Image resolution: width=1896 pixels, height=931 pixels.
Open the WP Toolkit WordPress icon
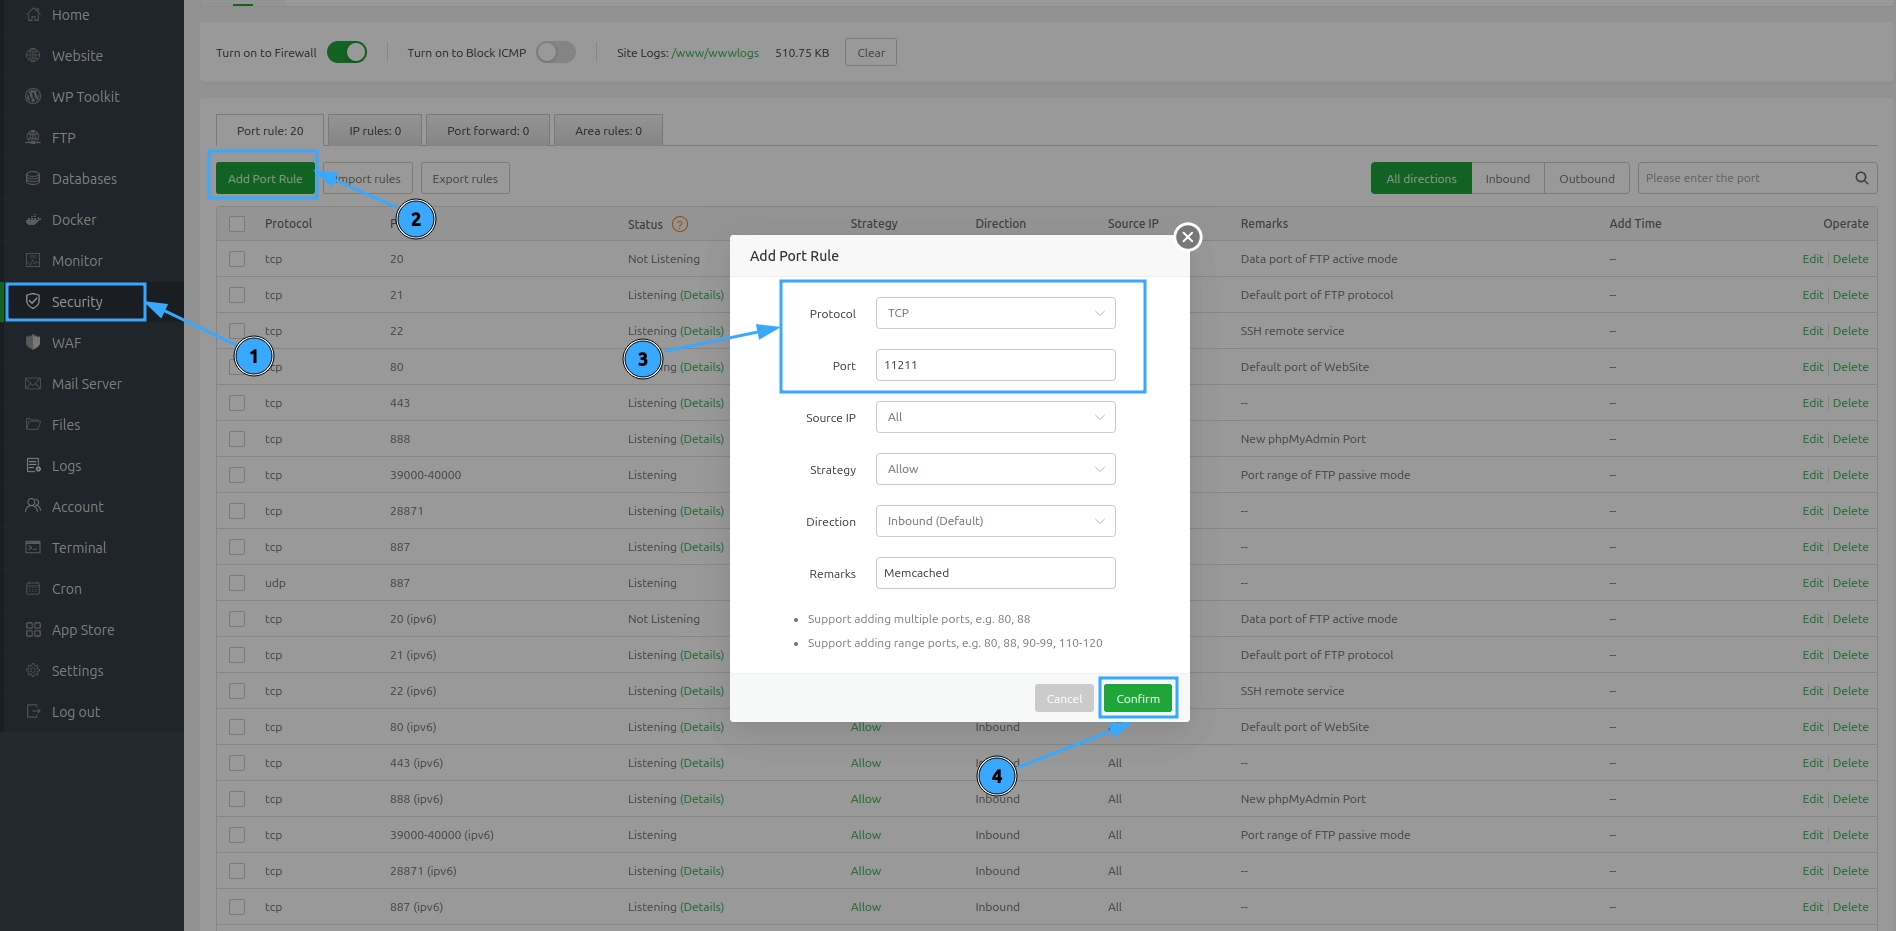click(x=33, y=97)
